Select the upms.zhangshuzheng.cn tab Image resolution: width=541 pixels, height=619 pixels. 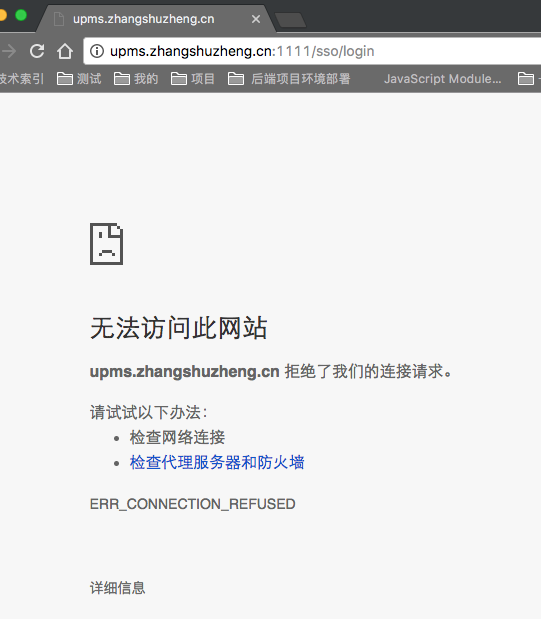pos(156,19)
